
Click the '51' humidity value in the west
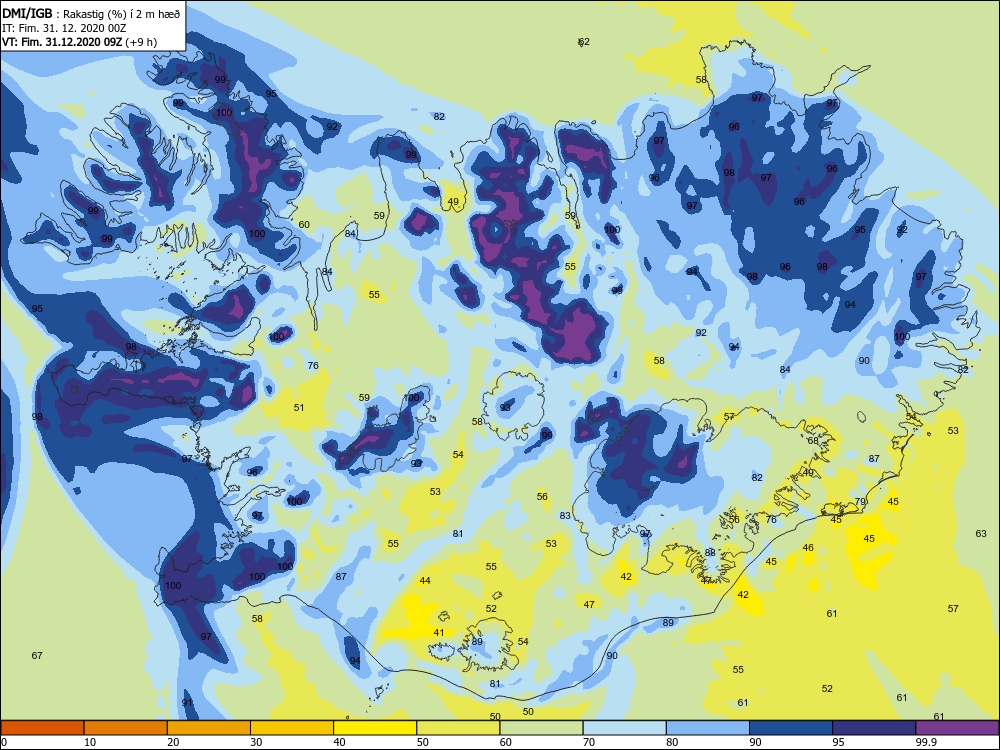(x=299, y=407)
